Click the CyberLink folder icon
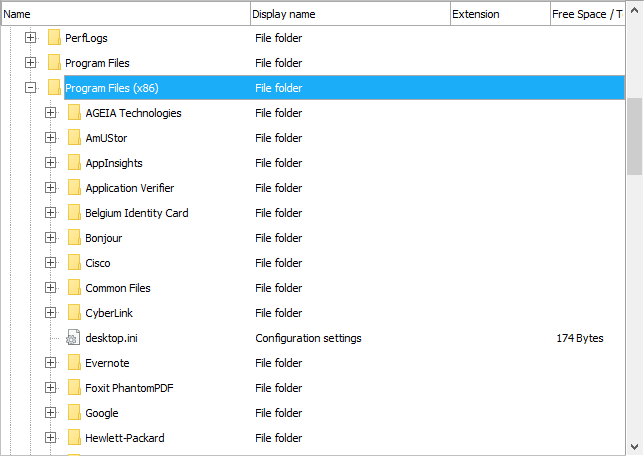644x456 pixels. pos(74,313)
